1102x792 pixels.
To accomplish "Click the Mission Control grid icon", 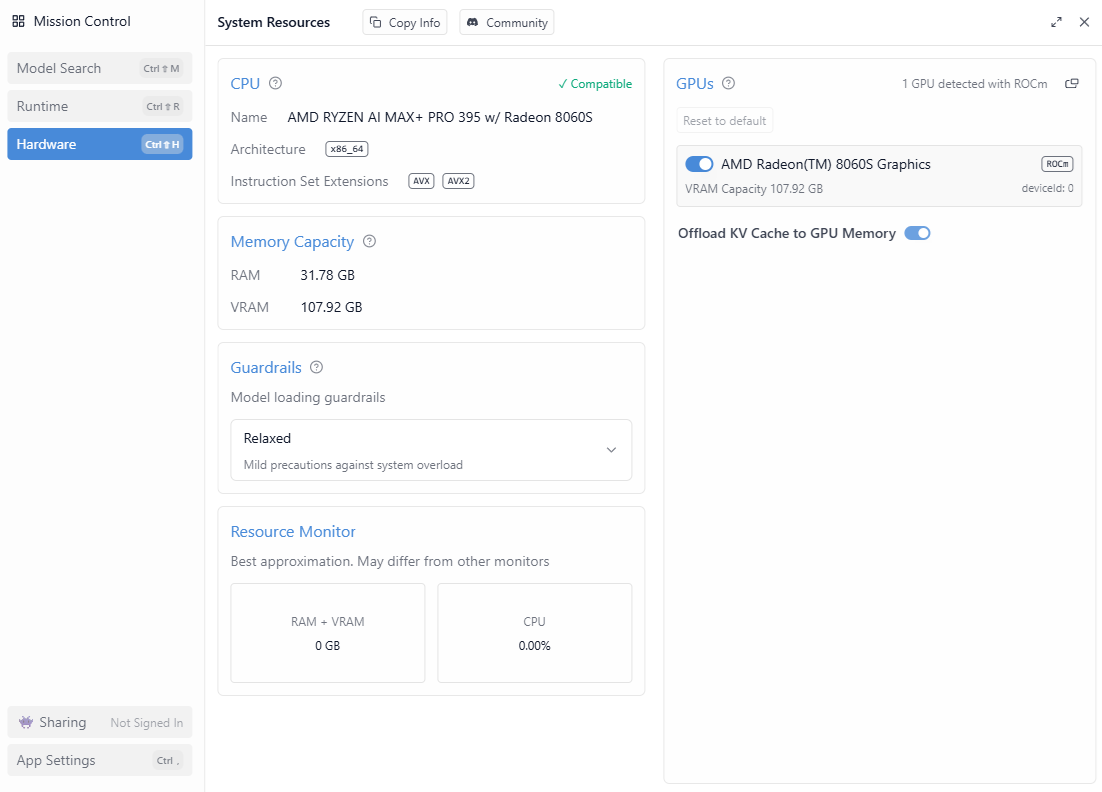I will (18, 21).
